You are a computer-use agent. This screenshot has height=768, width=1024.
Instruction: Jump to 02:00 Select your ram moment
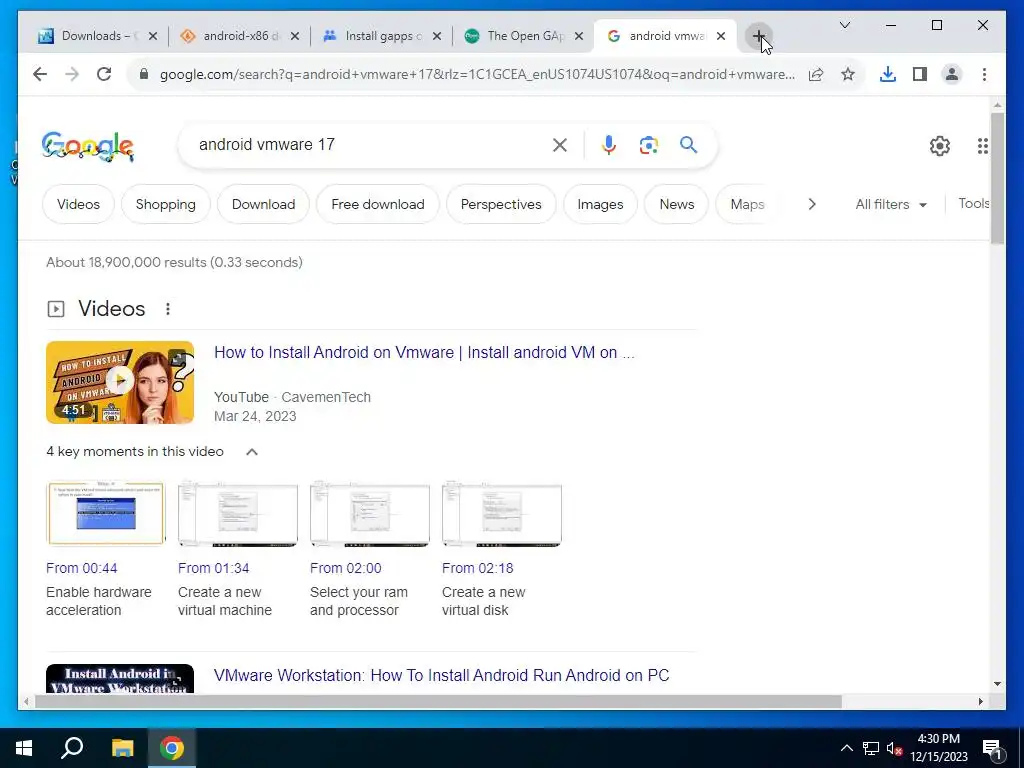tap(370, 550)
